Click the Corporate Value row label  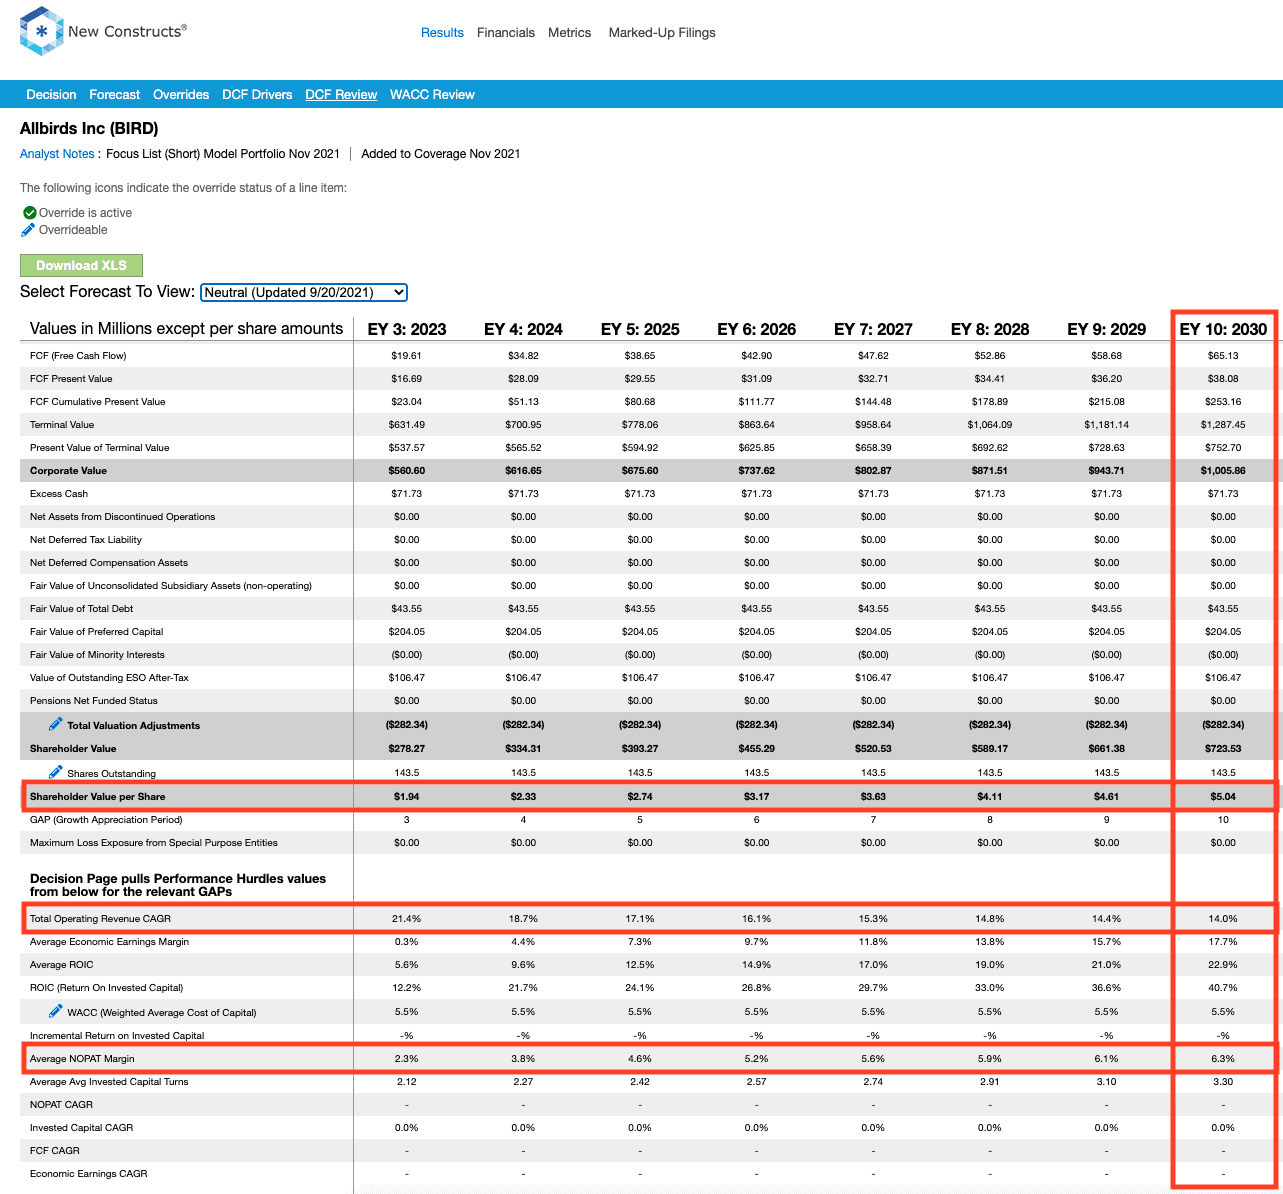click(x=68, y=471)
